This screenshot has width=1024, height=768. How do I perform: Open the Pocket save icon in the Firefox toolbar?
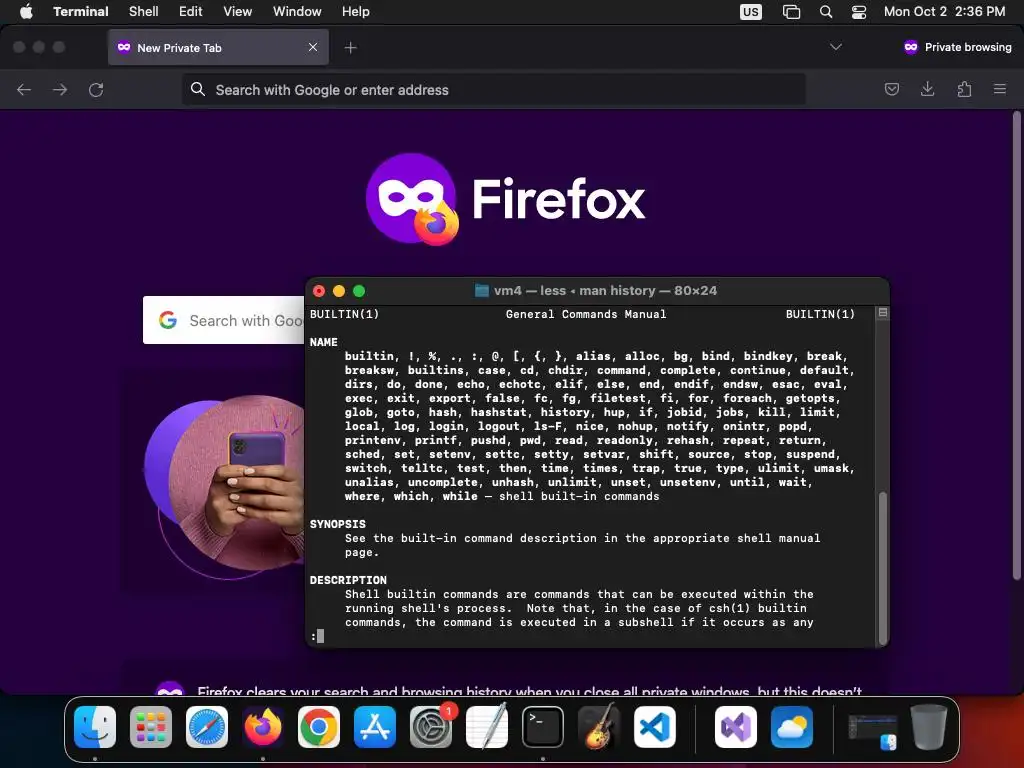(x=891, y=89)
